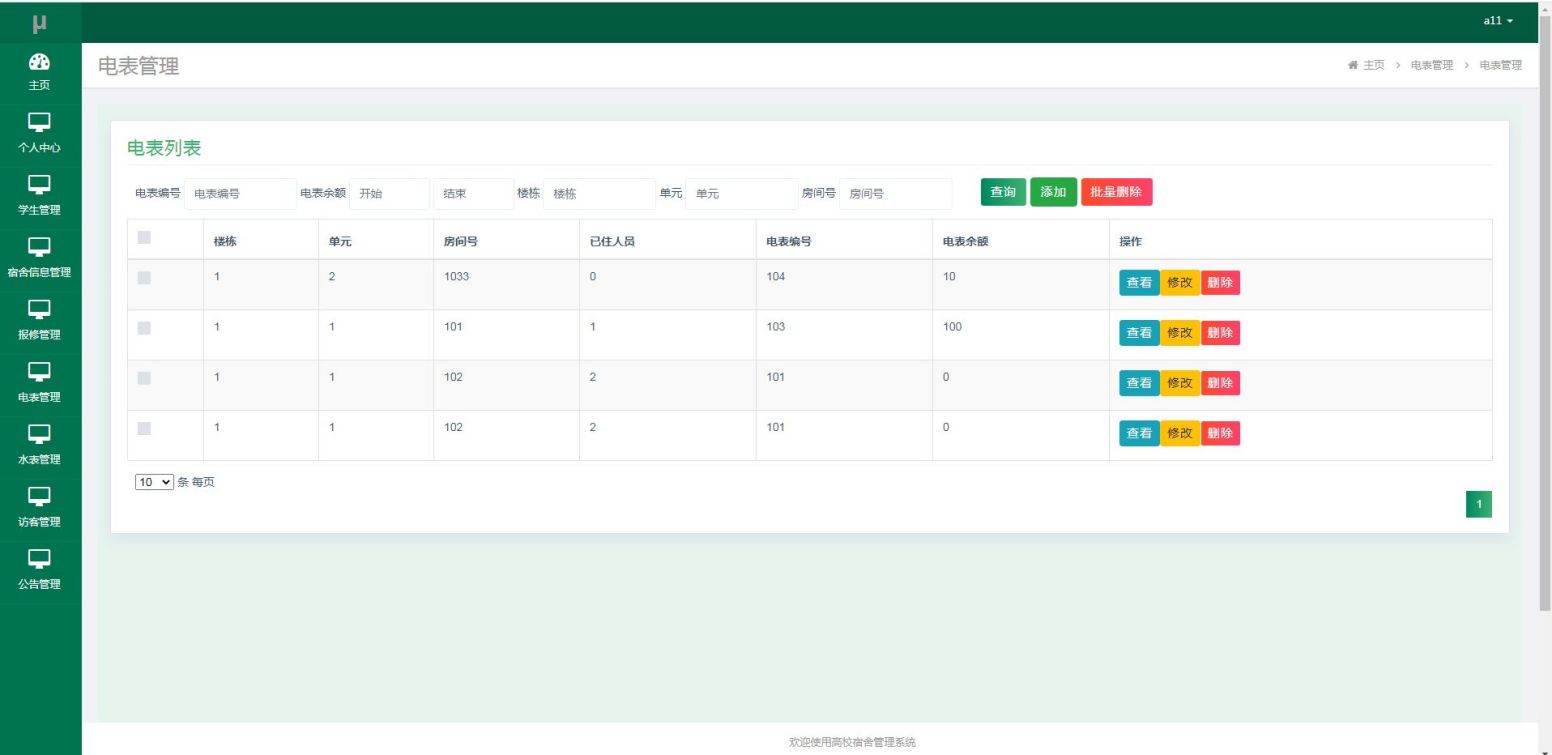Edit the meter 104 row with 修改

click(1180, 283)
